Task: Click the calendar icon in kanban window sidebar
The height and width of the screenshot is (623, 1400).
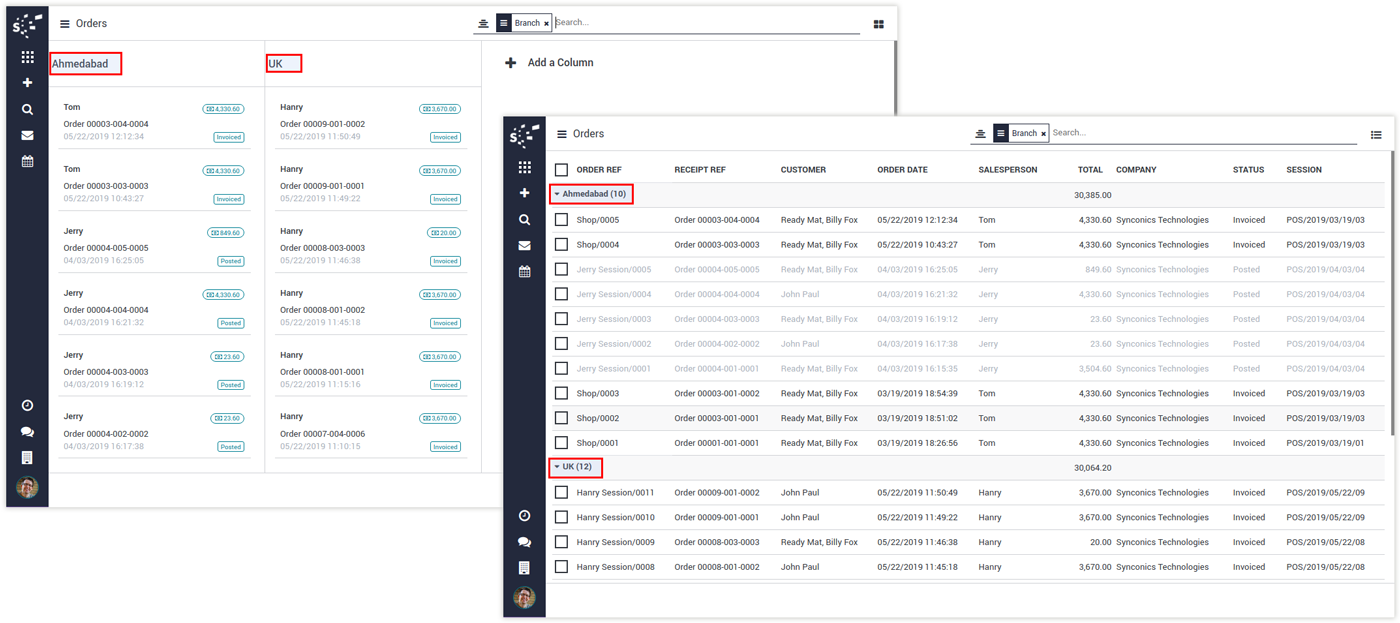Action: [27, 161]
